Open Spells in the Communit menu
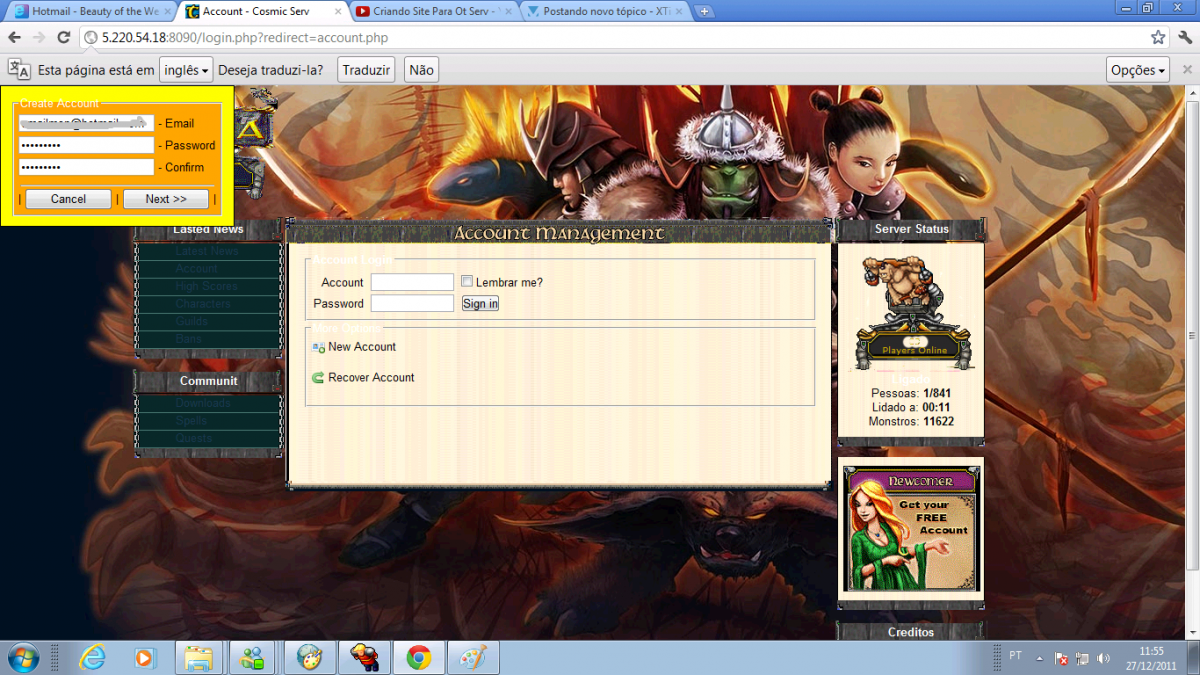1200x675 pixels. pos(208,421)
